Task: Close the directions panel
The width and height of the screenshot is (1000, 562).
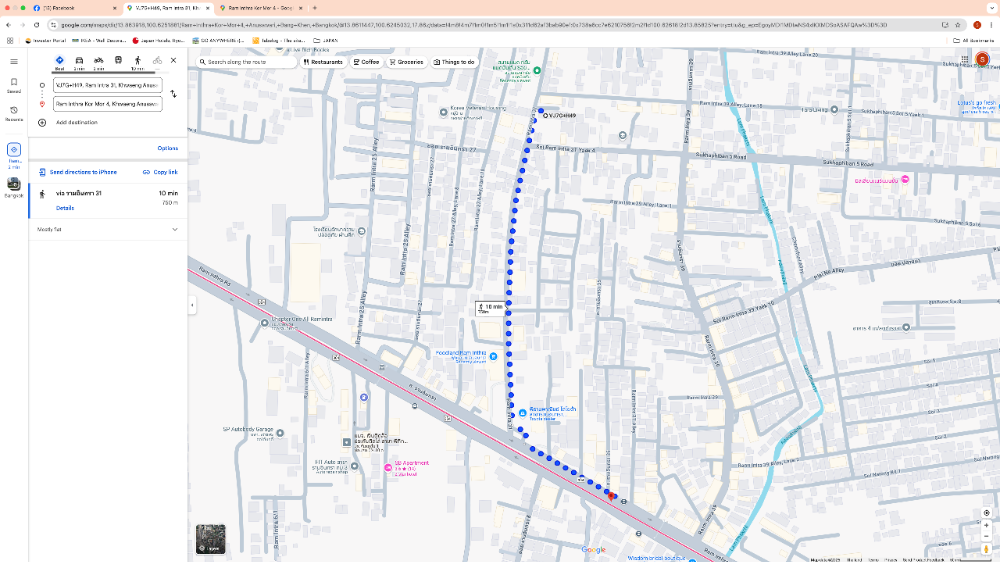Action: [173, 61]
